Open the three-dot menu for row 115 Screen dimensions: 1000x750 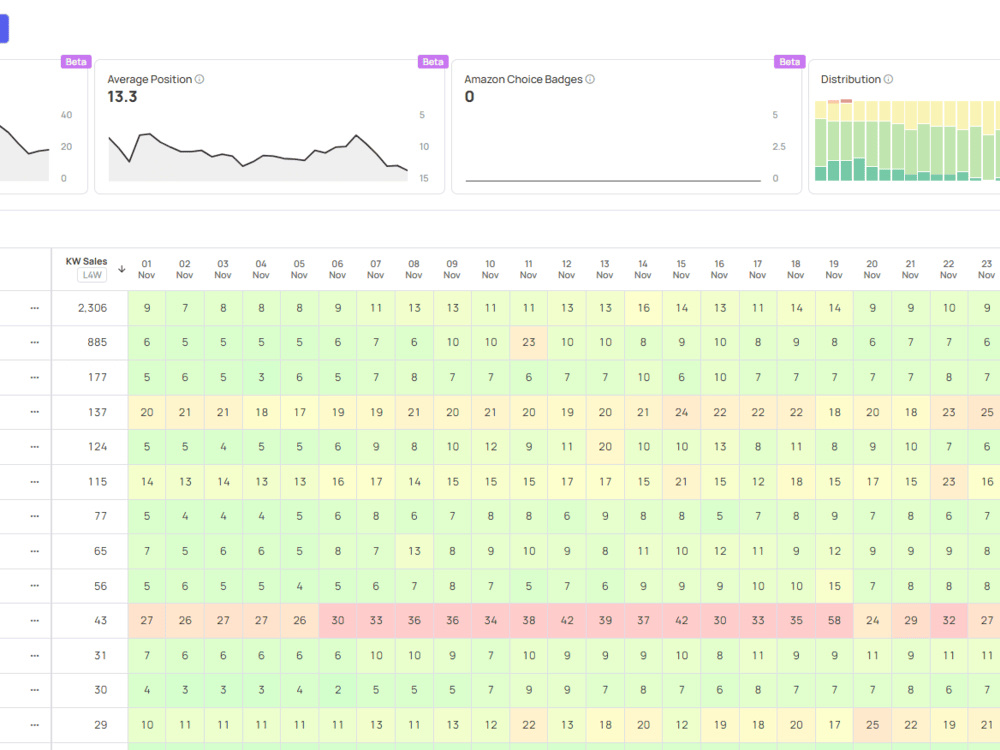click(x=34, y=482)
